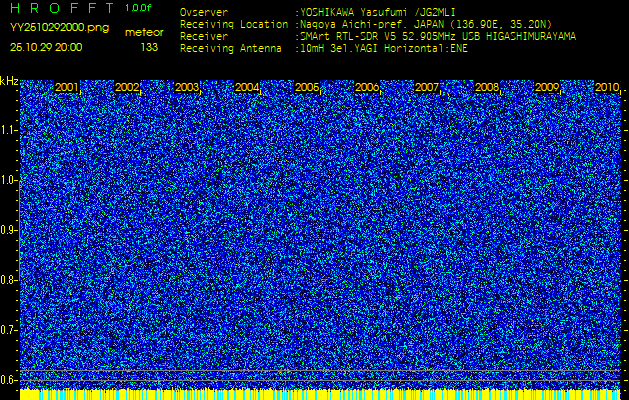Click the 1.0 frequency axis label
The height and width of the screenshot is (400, 629).
coord(8,181)
